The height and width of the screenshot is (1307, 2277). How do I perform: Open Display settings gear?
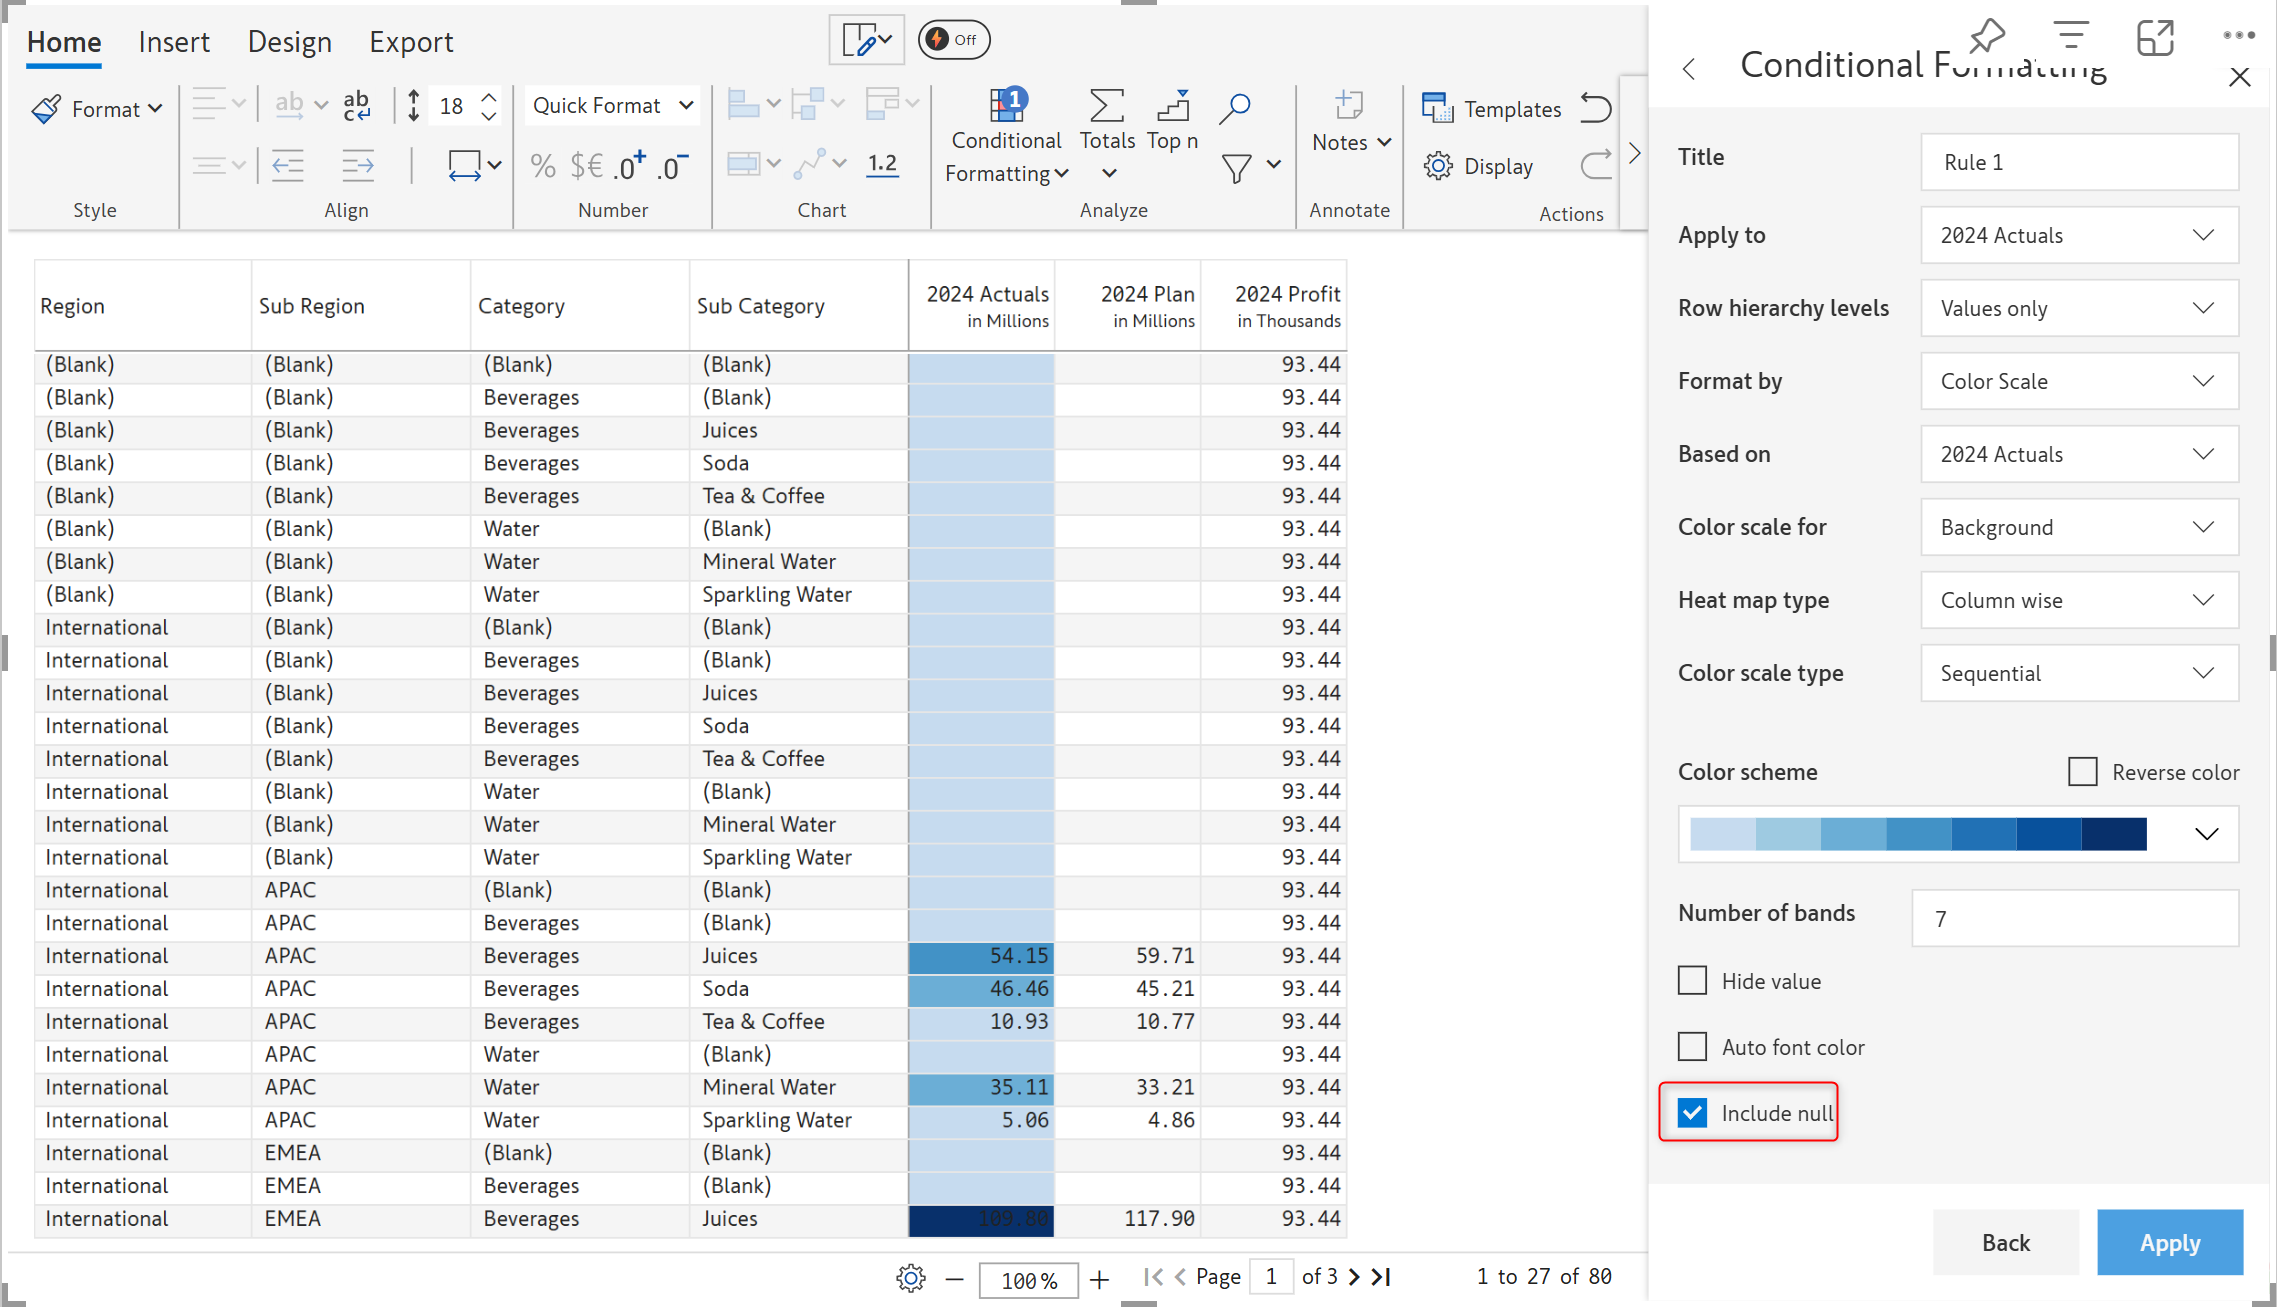click(x=1438, y=166)
